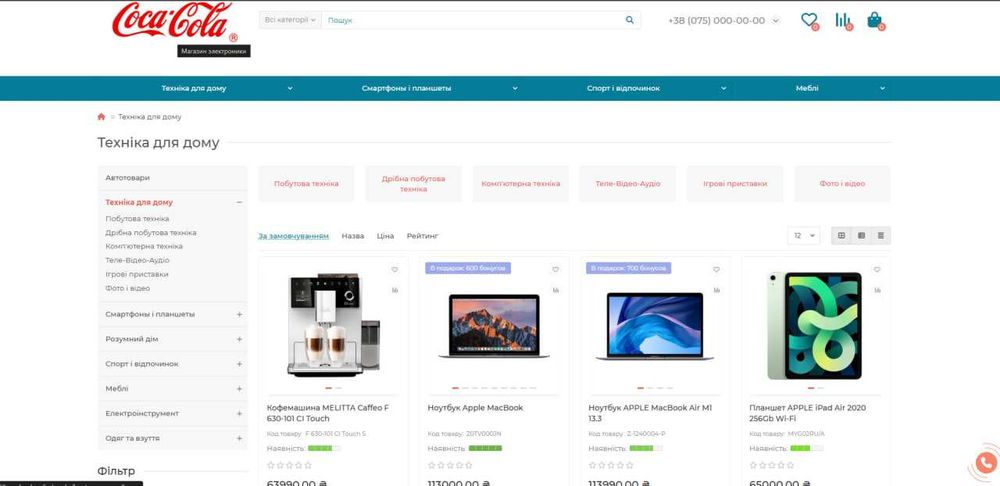
Task: Add Ноутбук Apple MacBook to wishlist
Action: click(555, 270)
